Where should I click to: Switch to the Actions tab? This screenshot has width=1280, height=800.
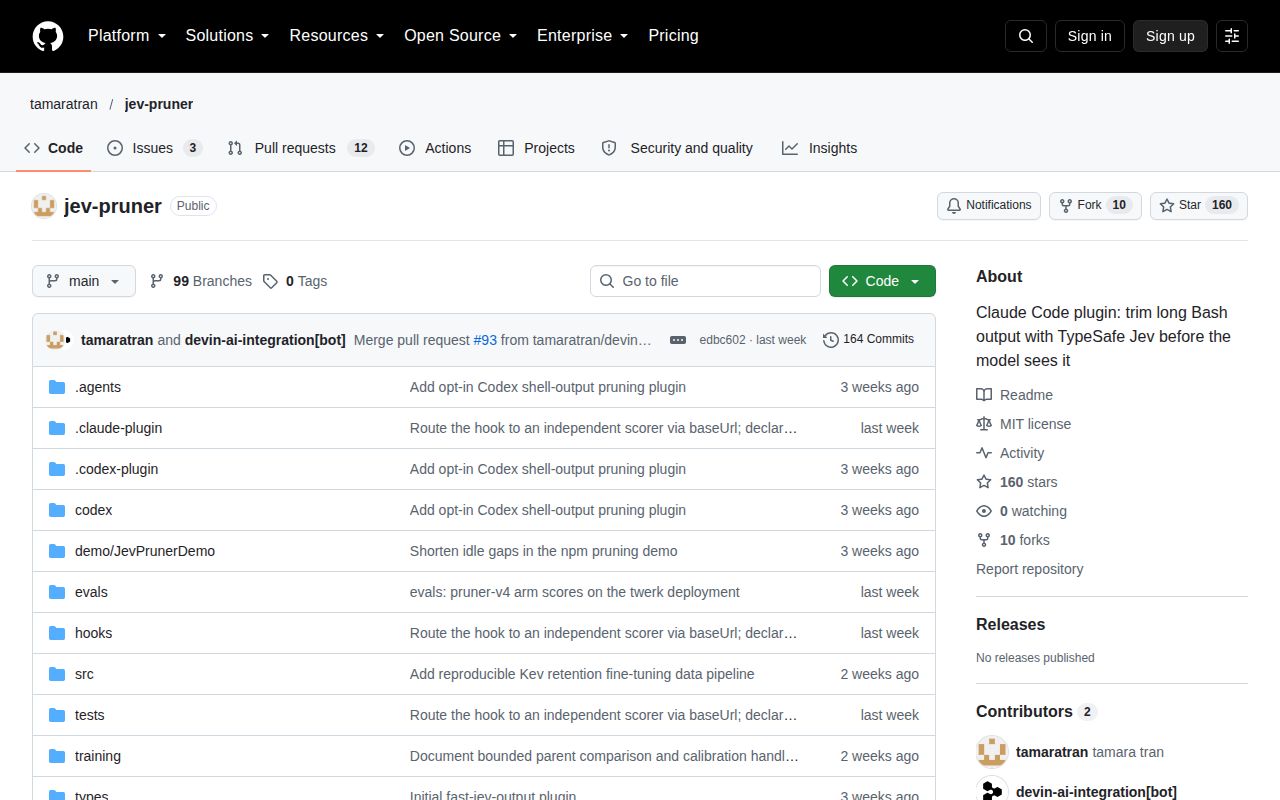[435, 148]
